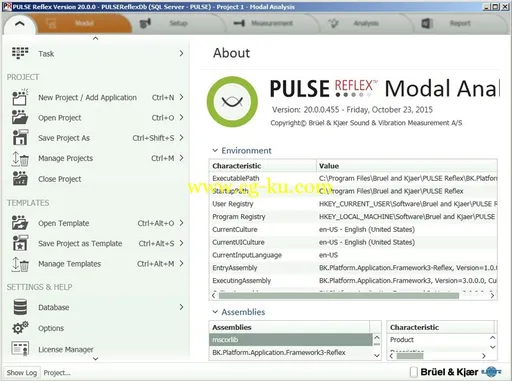Click the Save Project as Template icon
The height and width of the screenshot is (381, 512).
(x=20, y=243)
